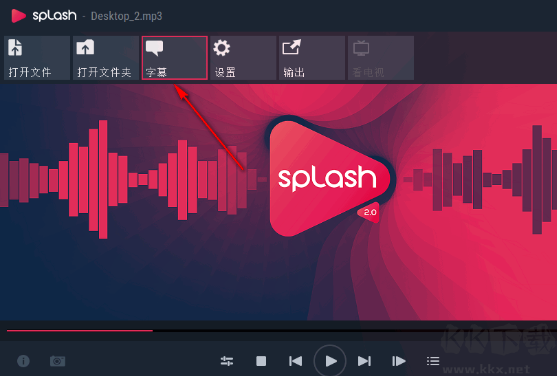
Task: Skip to previous track
Action: coord(295,361)
